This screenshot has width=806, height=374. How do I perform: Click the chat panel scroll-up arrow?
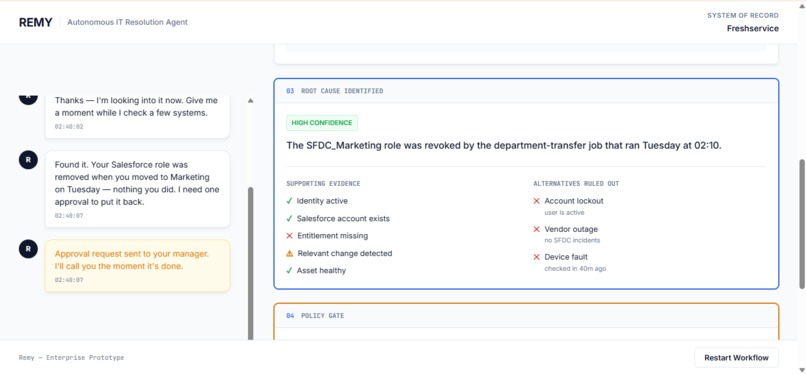pos(250,101)
